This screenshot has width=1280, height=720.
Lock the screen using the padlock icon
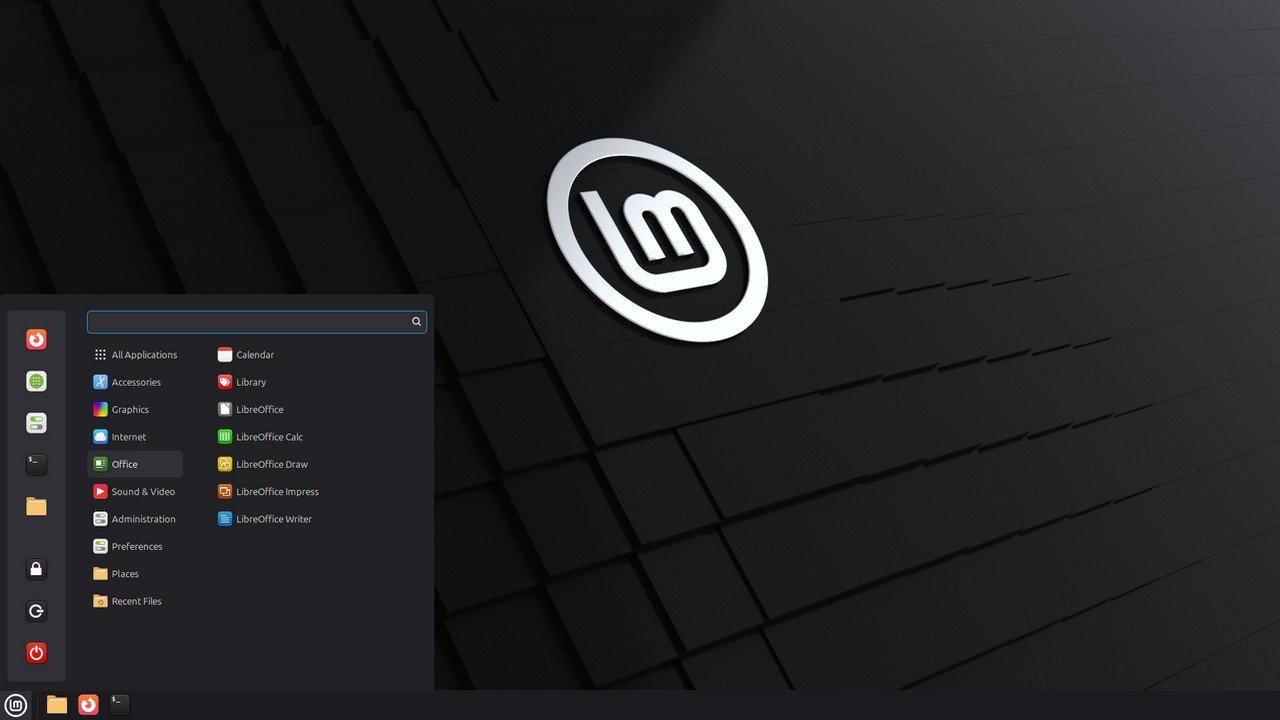click(36, 569)
